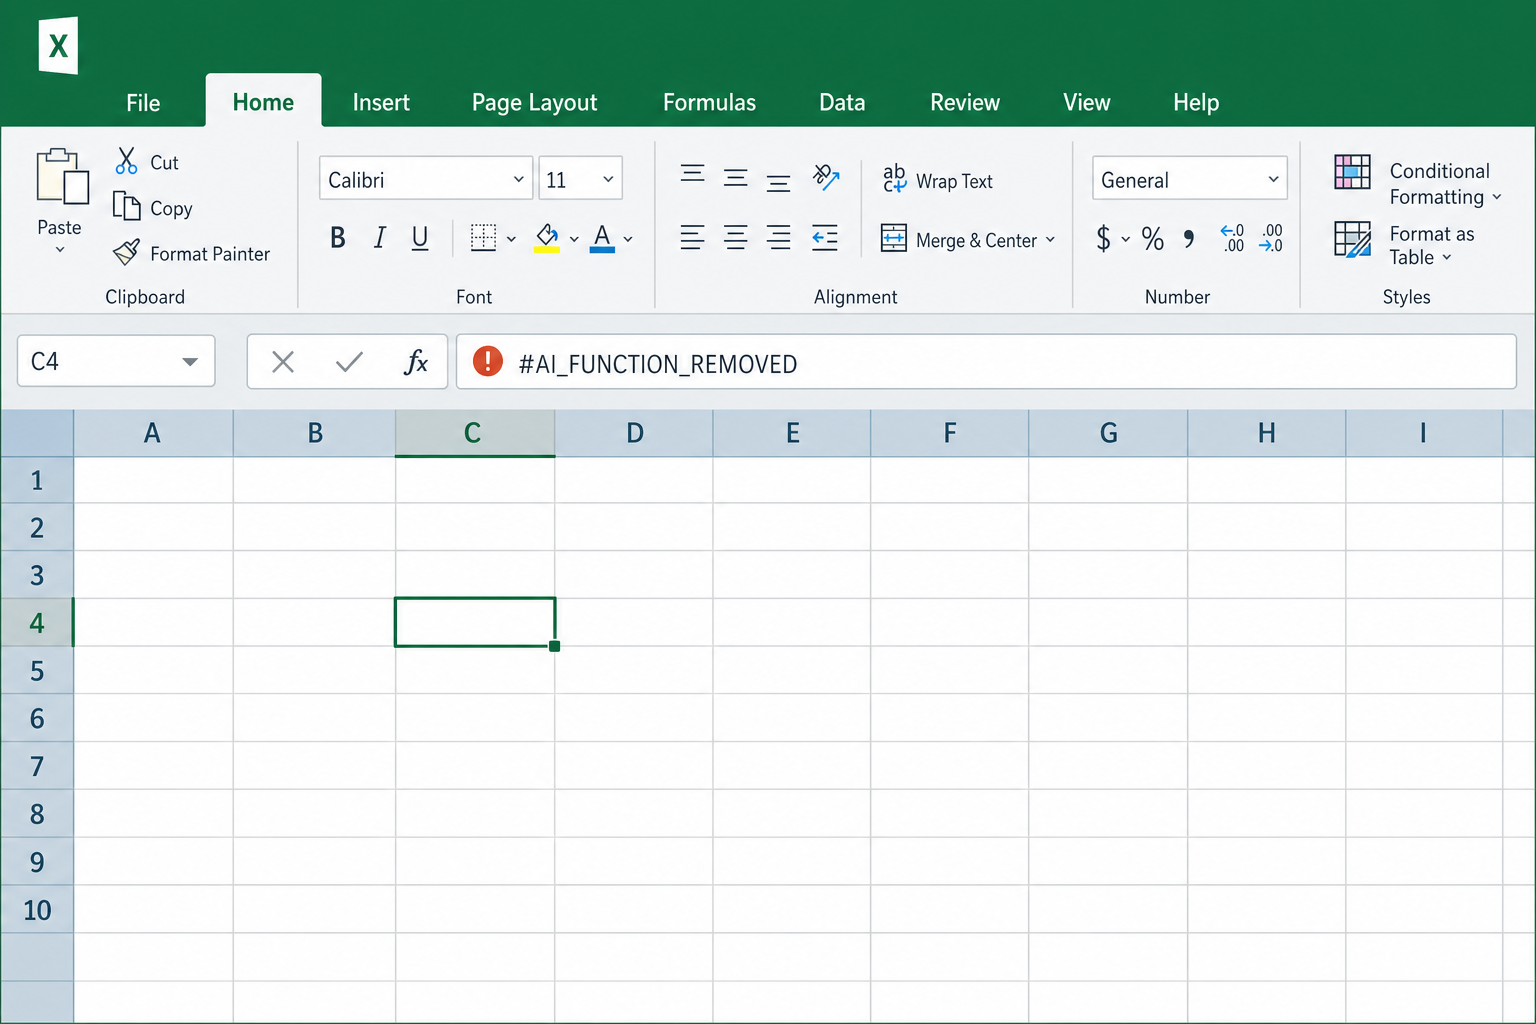
Task: Center text horizontally
Action: pyautogui.click(x=735, y=238)
